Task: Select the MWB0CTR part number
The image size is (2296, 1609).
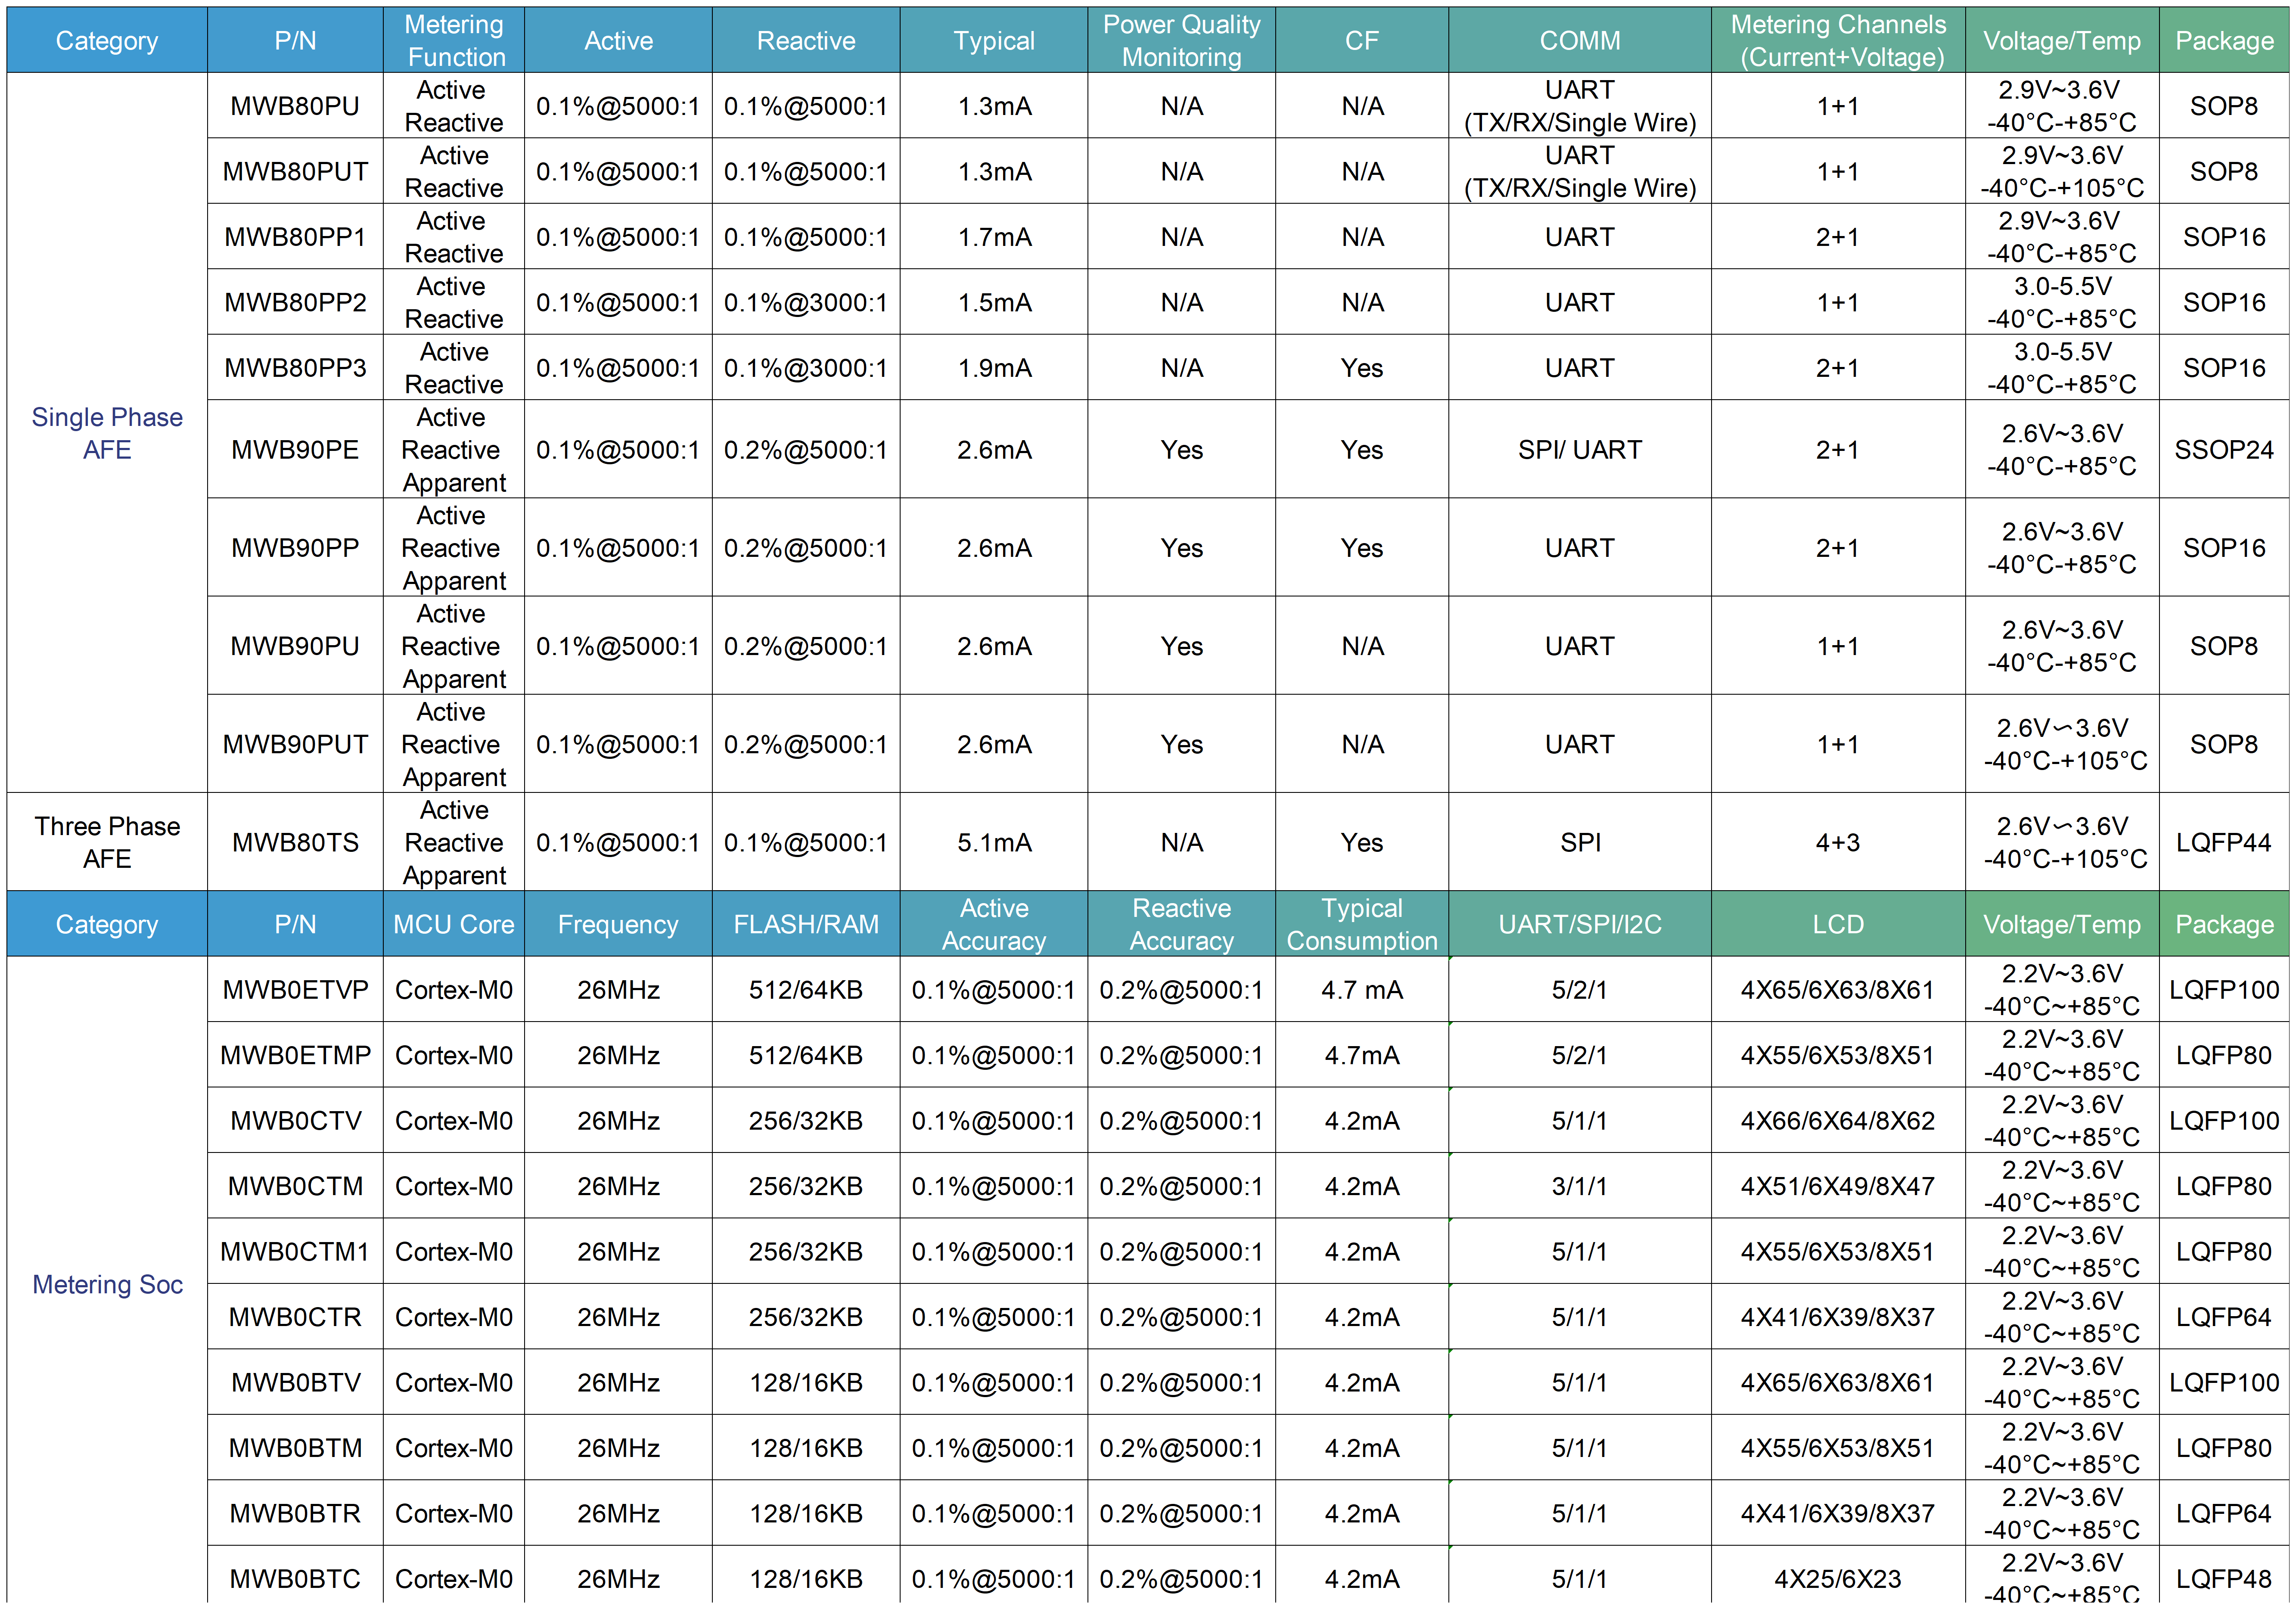Action: point(295,1317)
